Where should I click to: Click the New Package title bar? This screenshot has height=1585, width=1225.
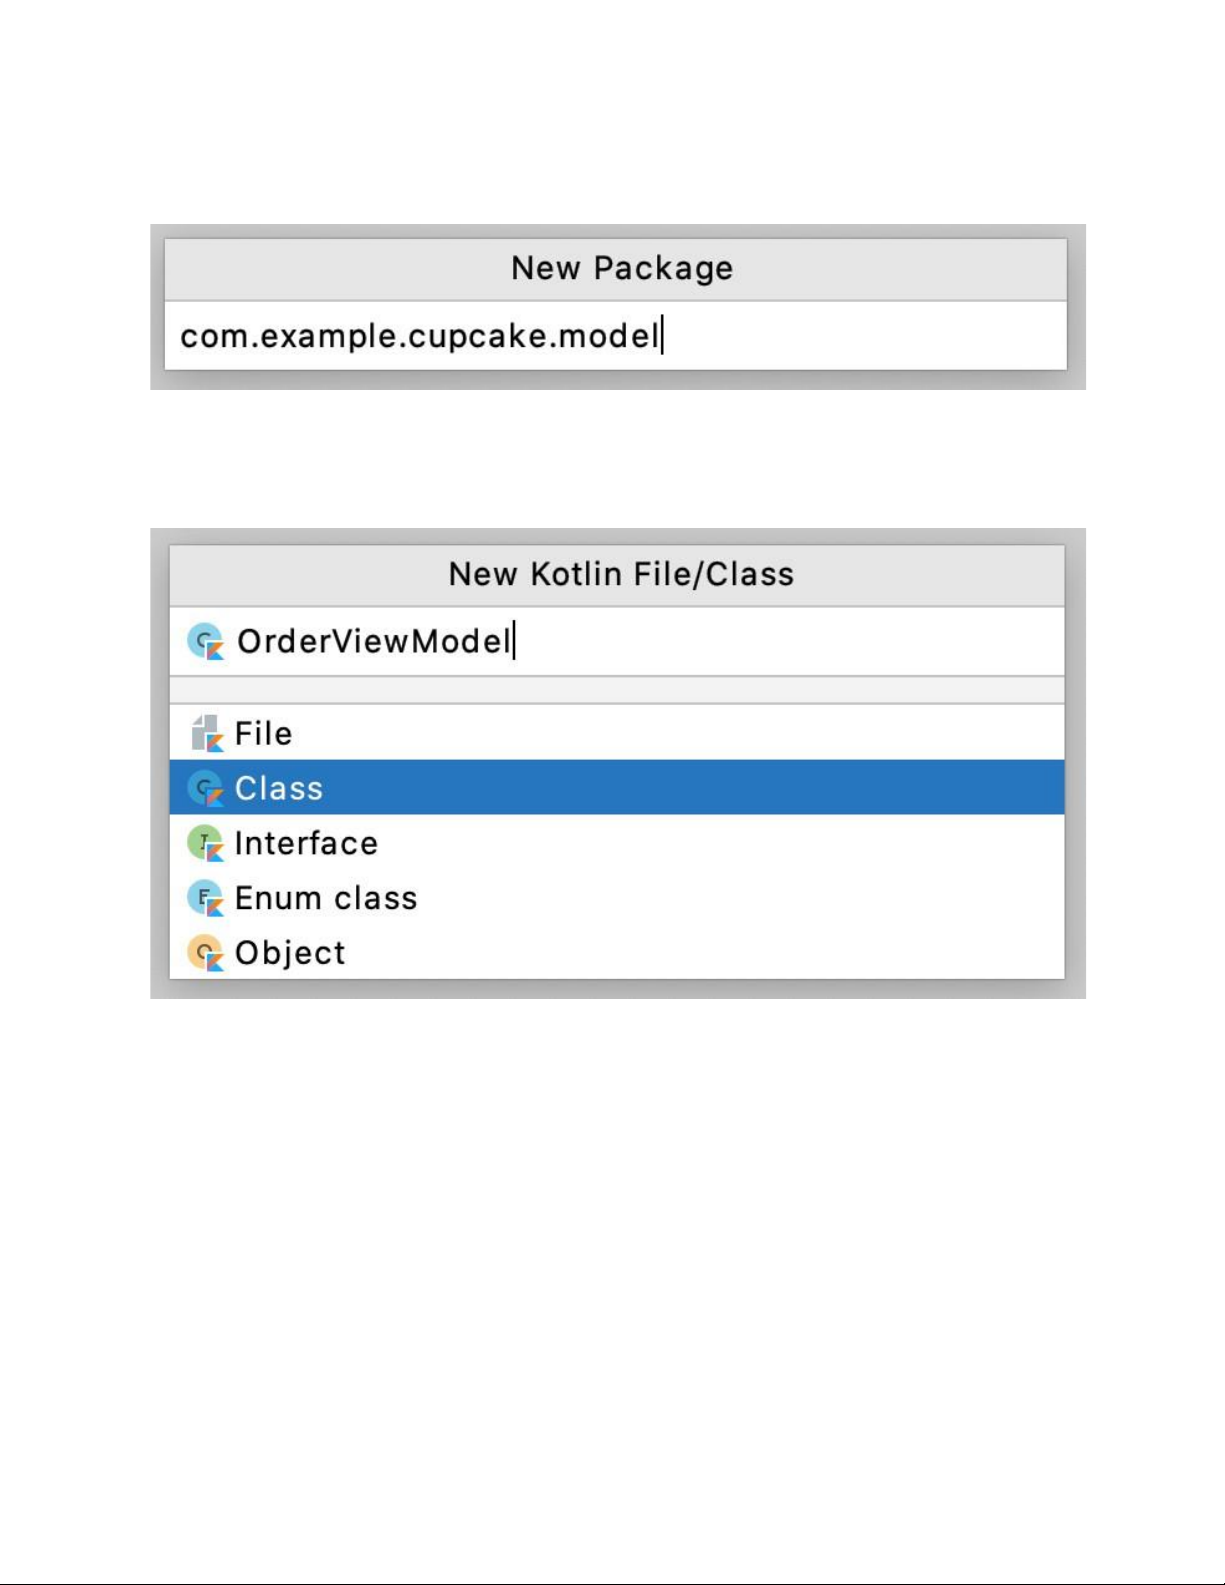click(x=621, y=269)
